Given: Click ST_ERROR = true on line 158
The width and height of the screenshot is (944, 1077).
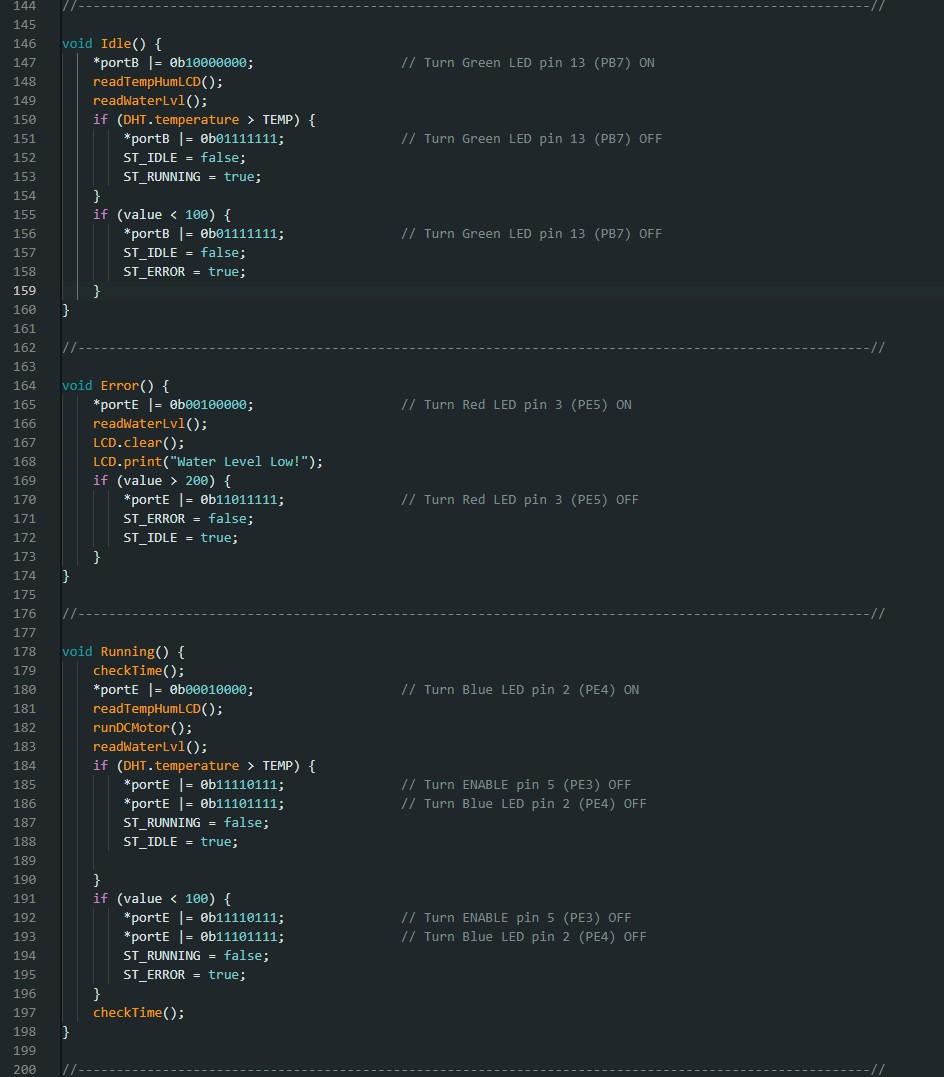Looking at the screenshot, I should pyautogui.click(x=183, y=271).
